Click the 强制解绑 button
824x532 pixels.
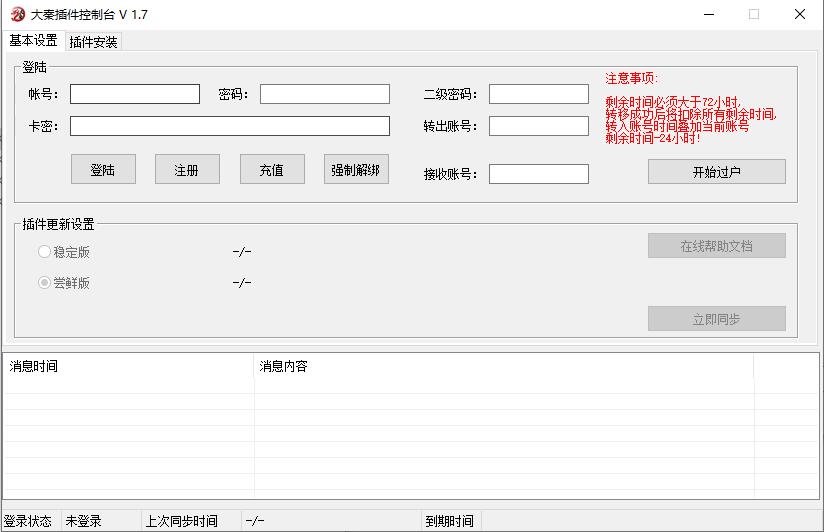point(356,169)
